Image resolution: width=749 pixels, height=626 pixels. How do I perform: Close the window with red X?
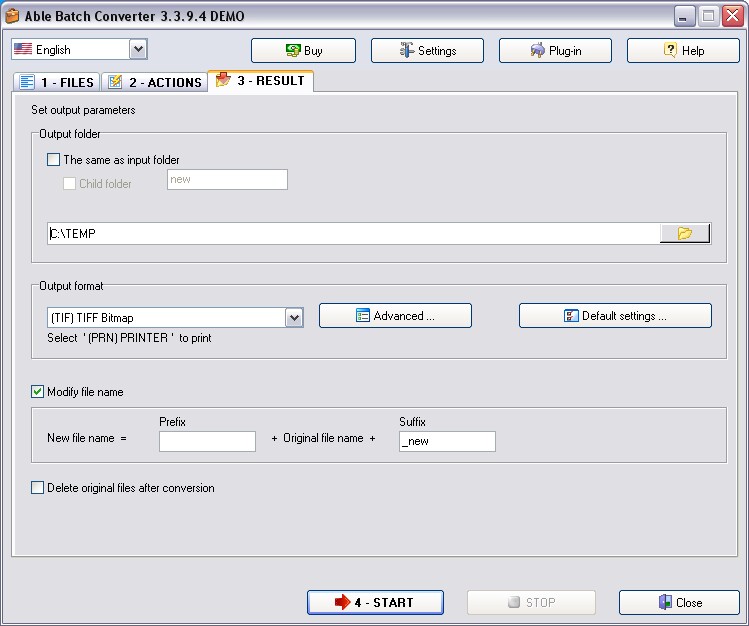click(733, 16)
